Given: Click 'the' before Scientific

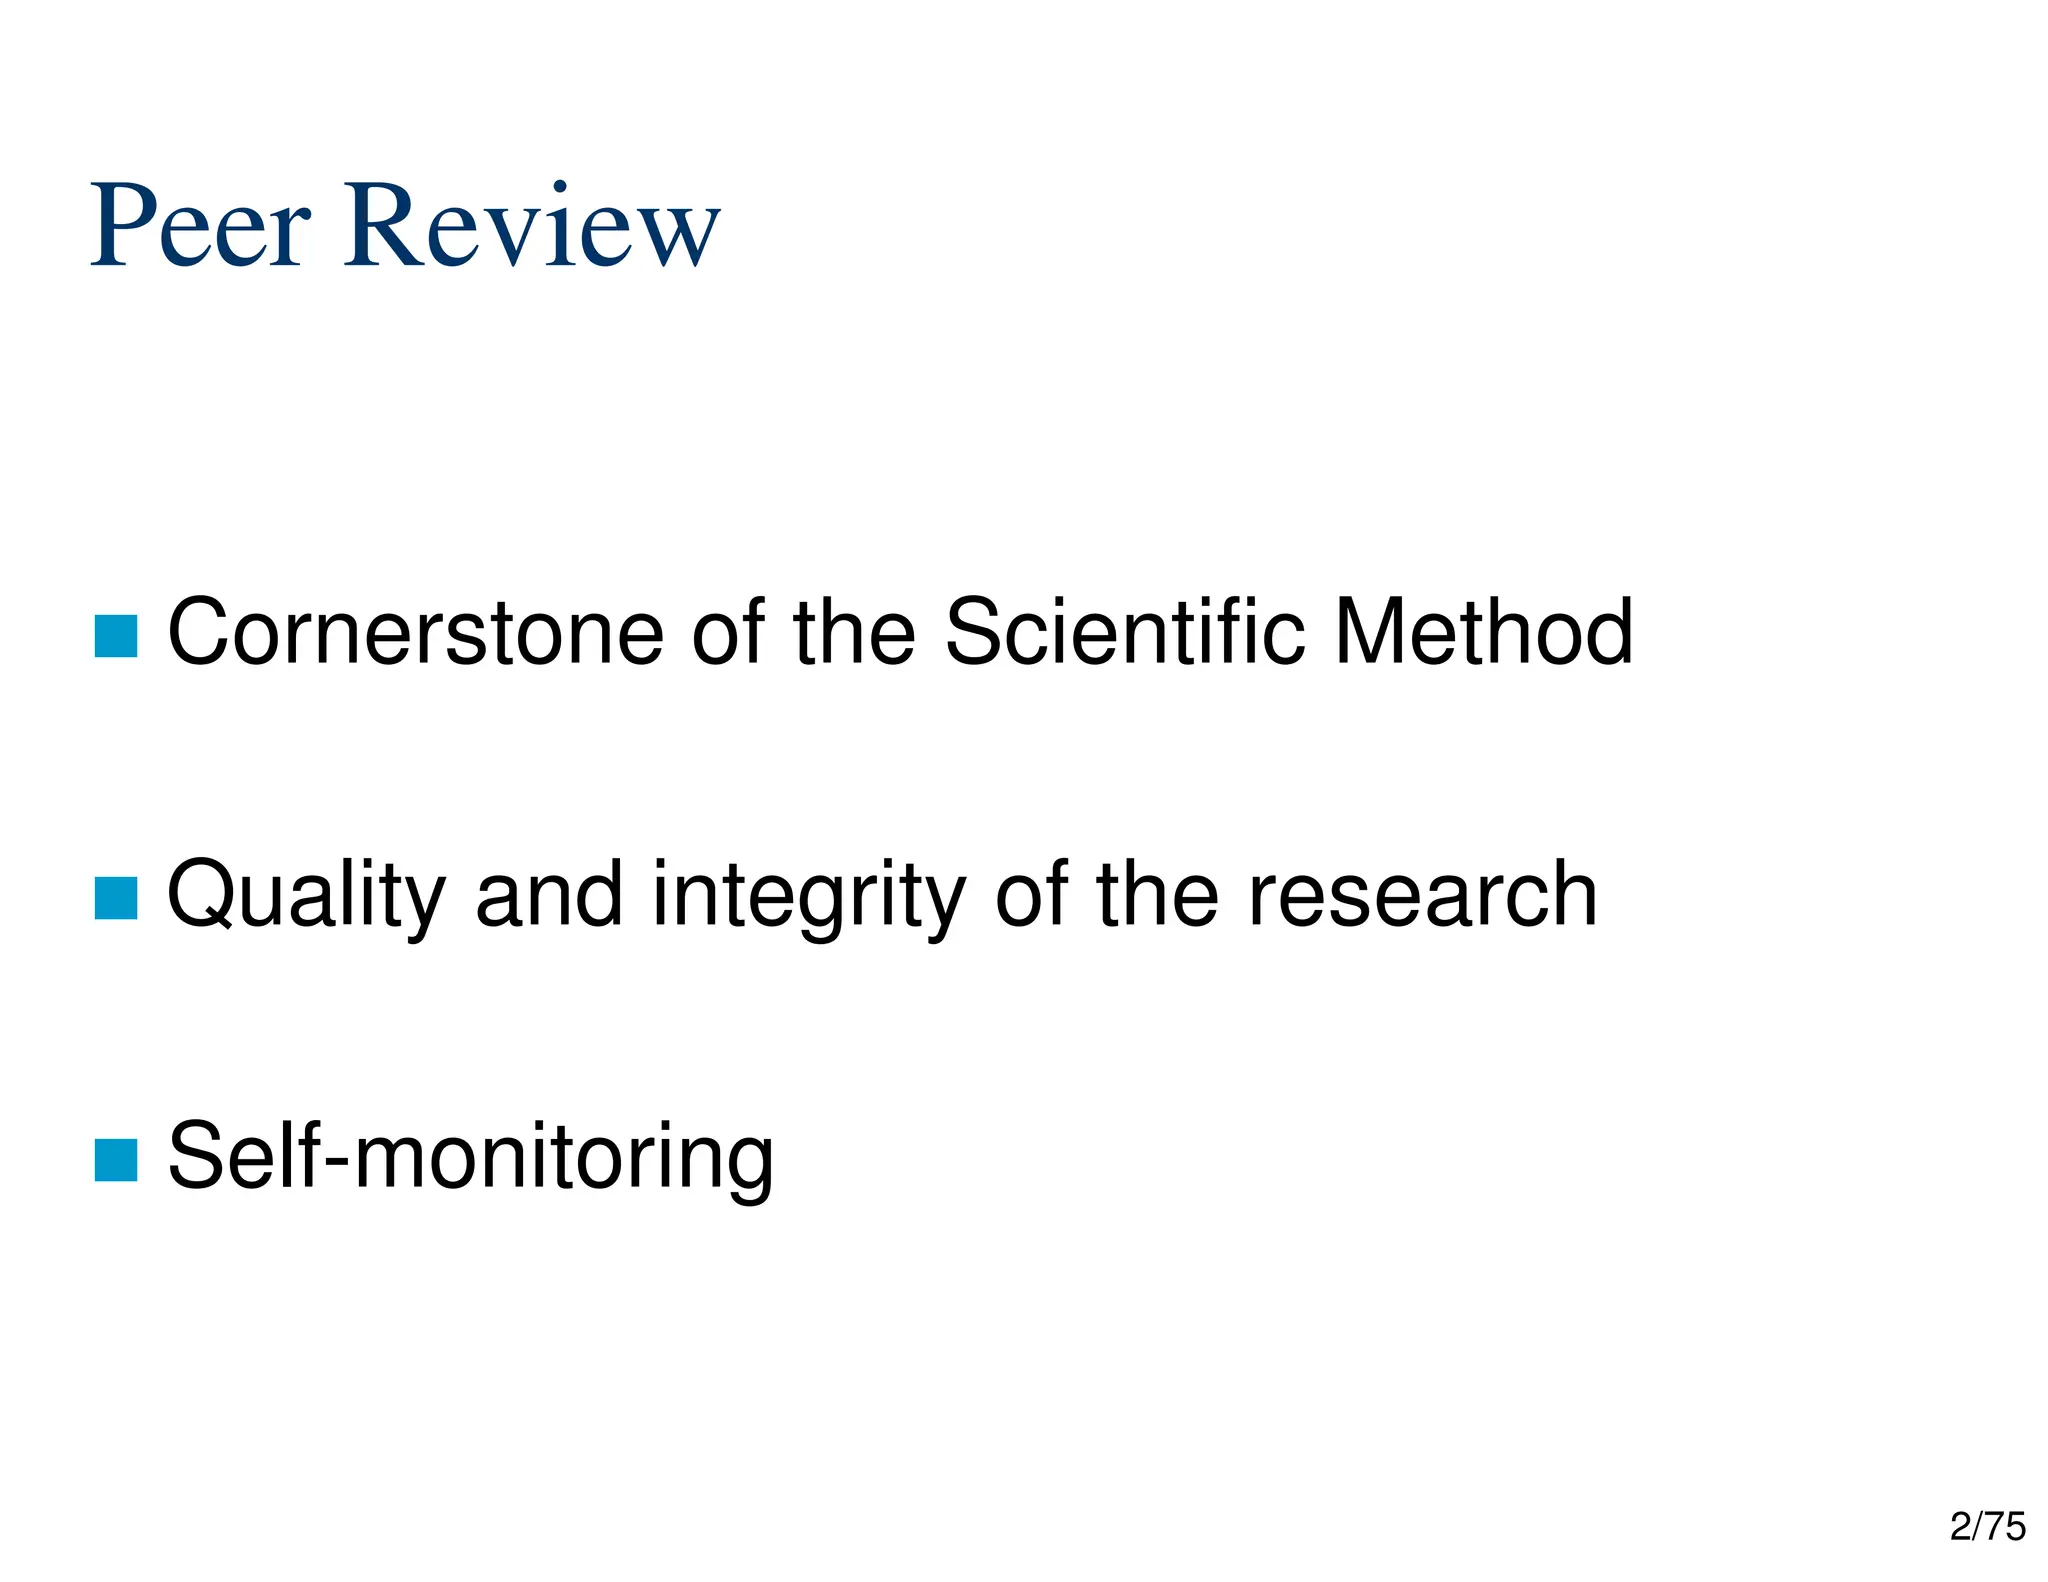Looking at the screenshot, I should click(853, 630).
